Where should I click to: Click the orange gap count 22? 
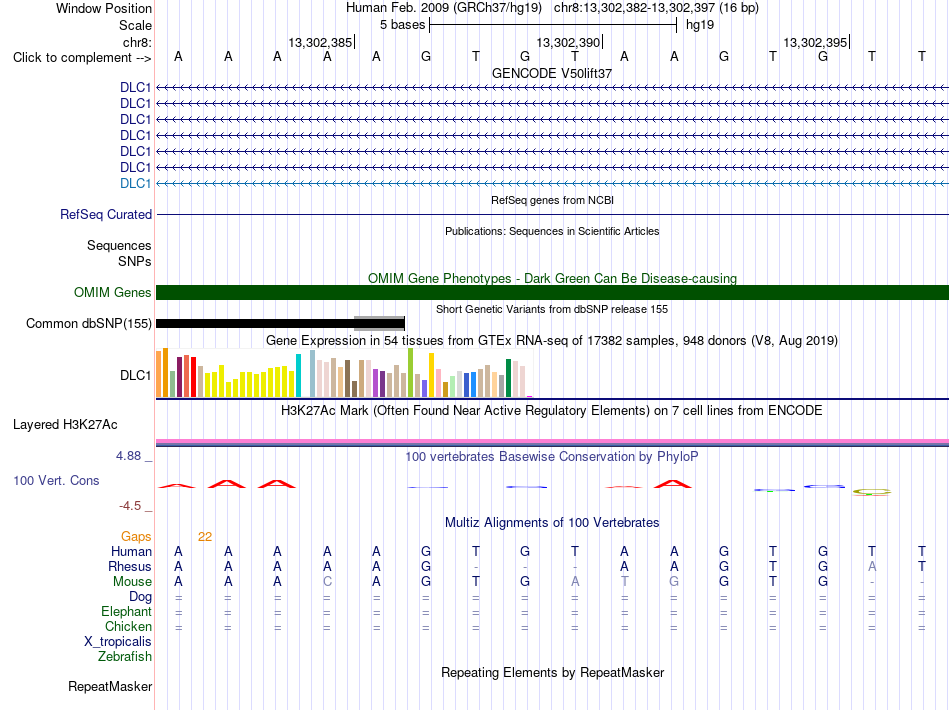[205, 537]
